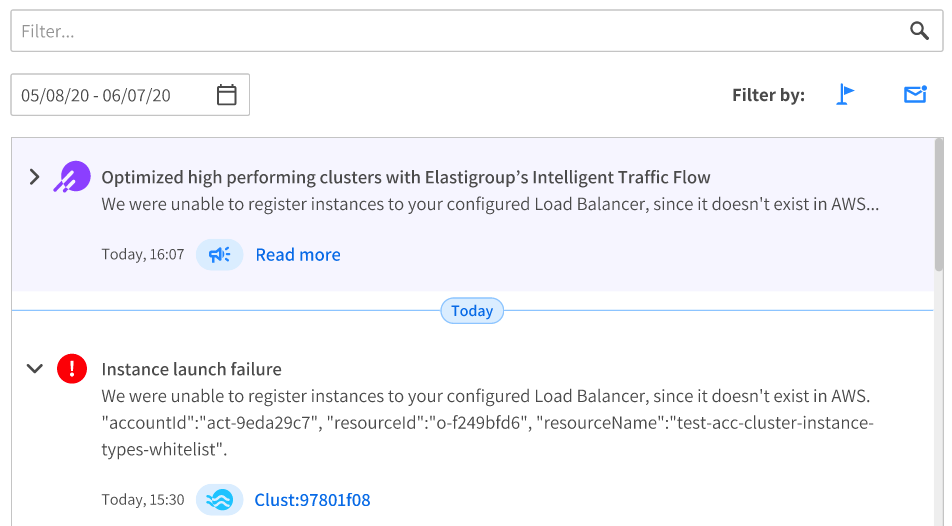Click the blue cluster waves icon
Viewport: 952px width, 526px height.
(219, 500)
